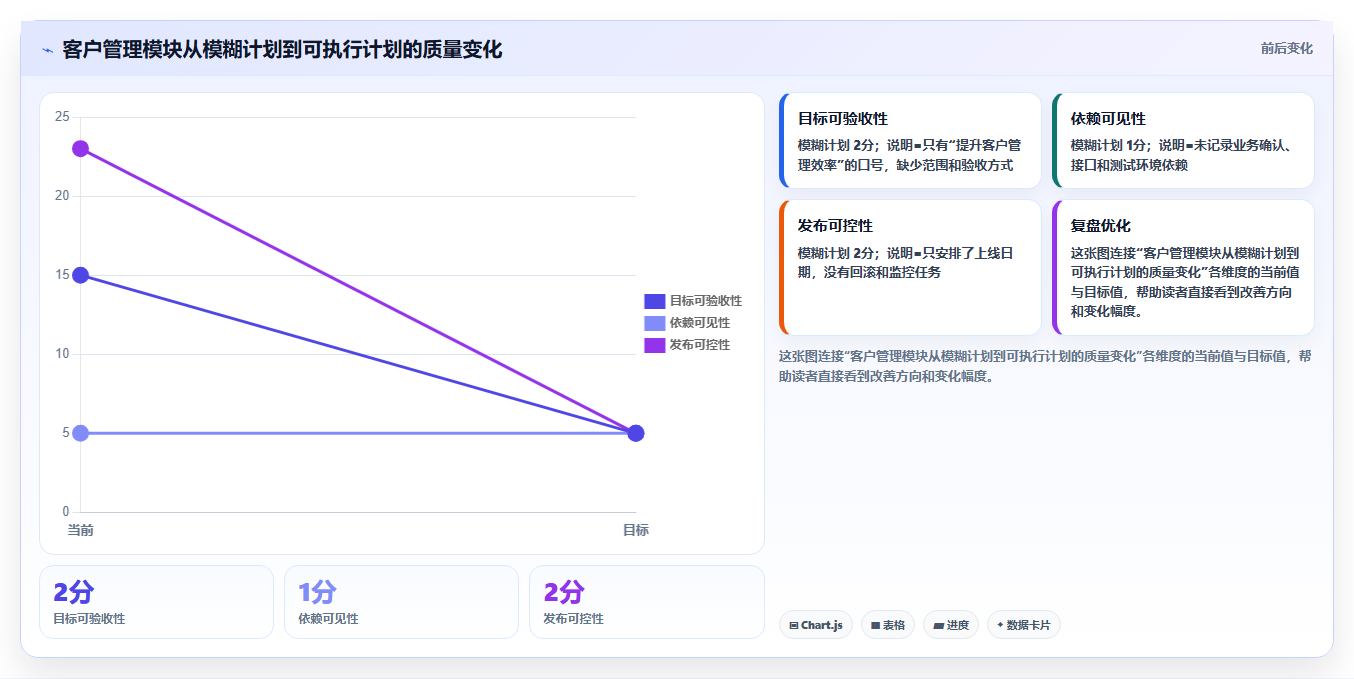Screen dimensions: 1354x679
Task: Click the 当前 axis label
Action: (80, 530)
